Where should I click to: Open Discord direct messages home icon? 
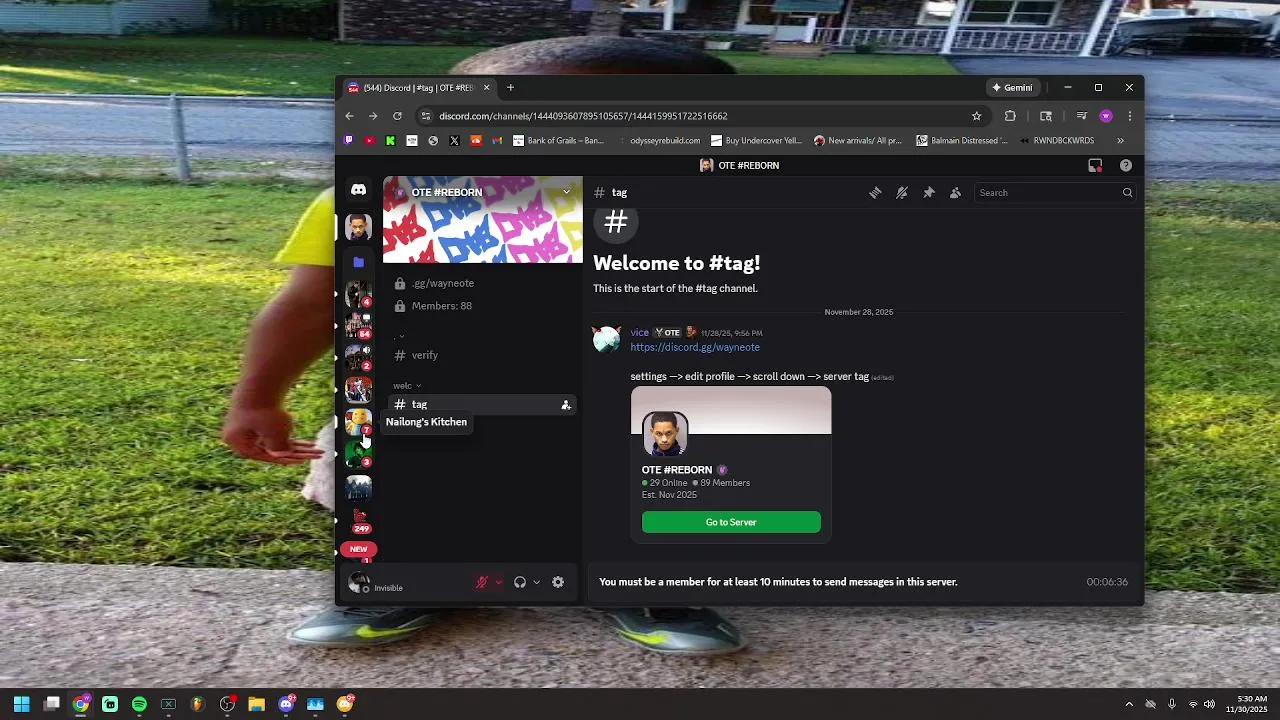click(x=358, y=190)
